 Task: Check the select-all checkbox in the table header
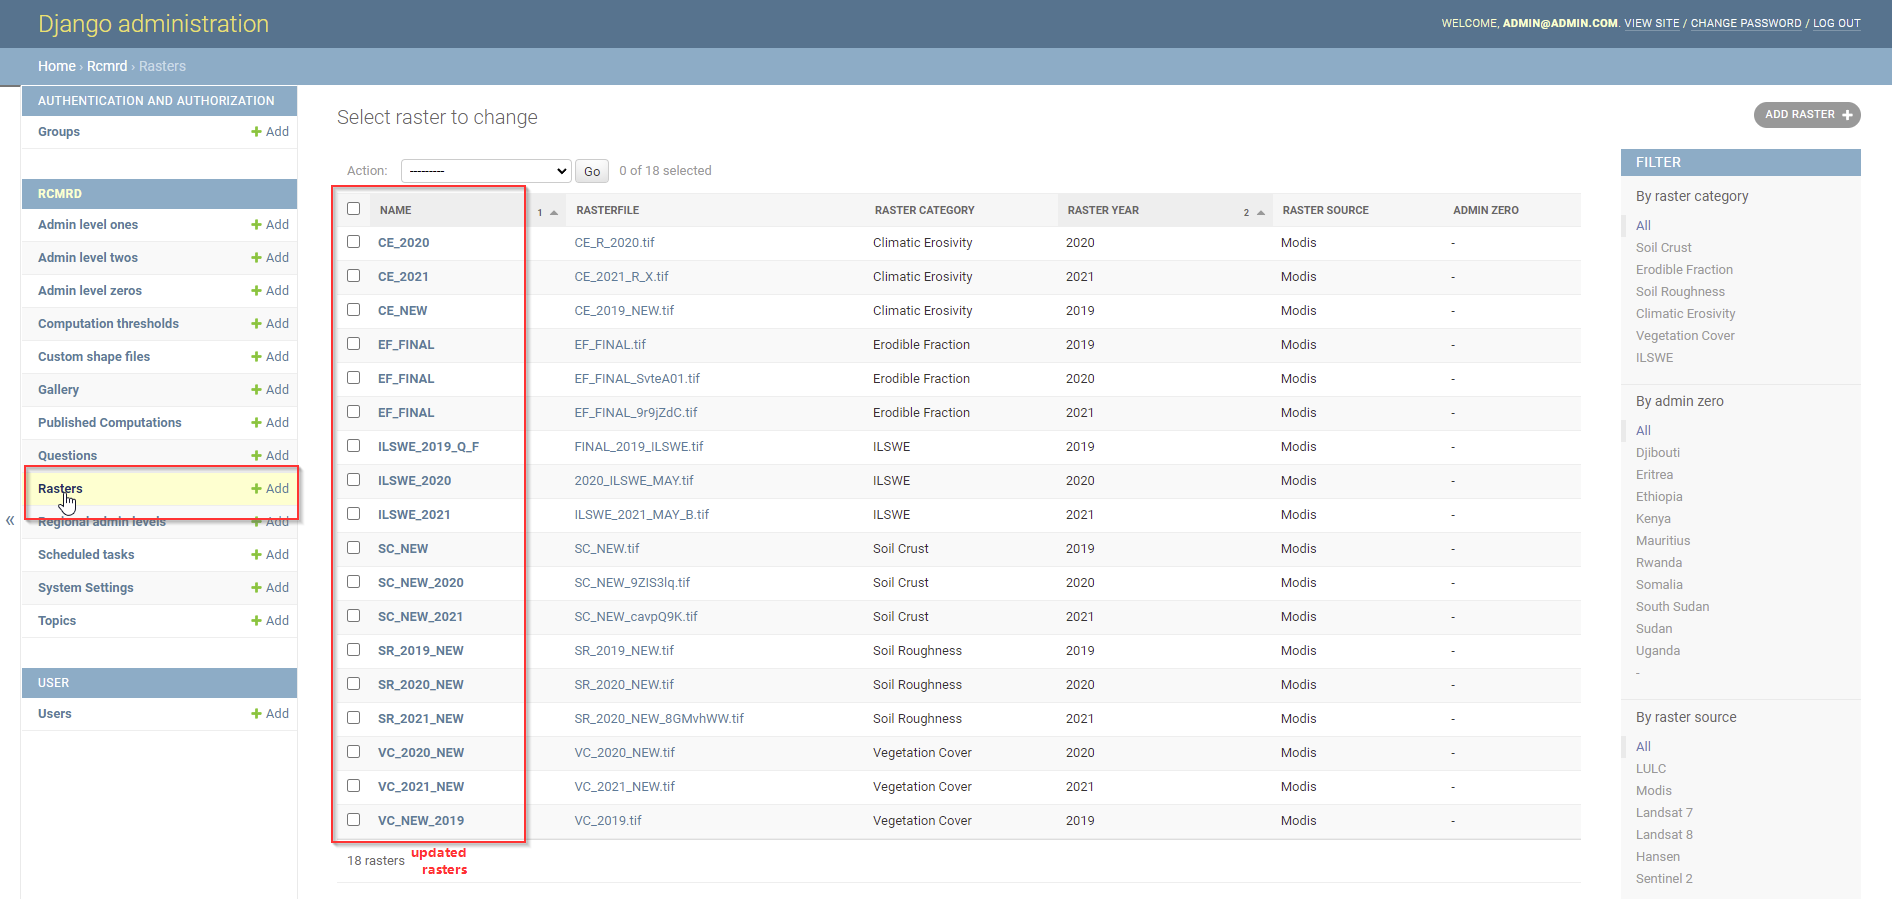click(353, 209)
